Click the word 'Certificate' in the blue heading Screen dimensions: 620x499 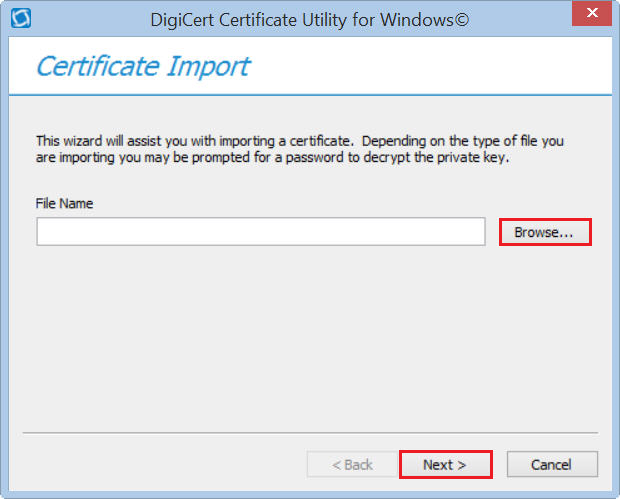point(97,67)
